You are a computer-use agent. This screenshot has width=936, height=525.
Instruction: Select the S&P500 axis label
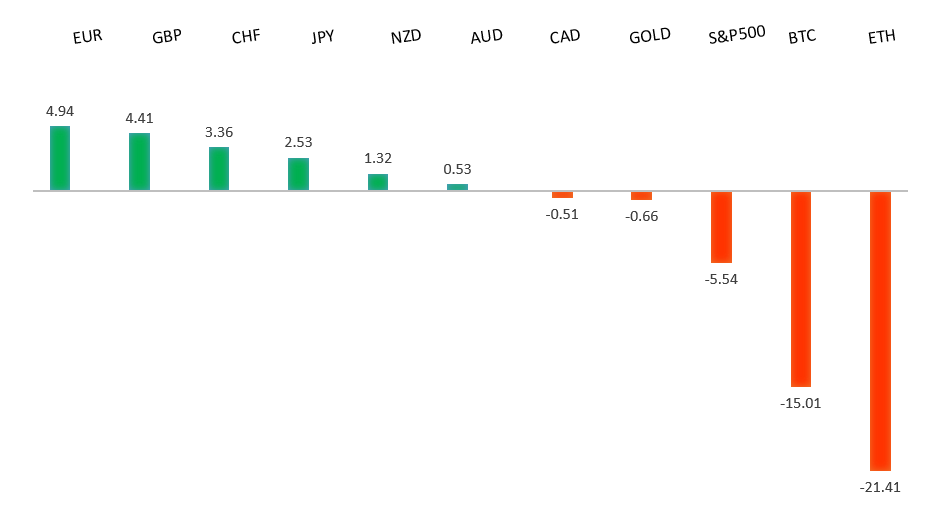coord(736,34)
